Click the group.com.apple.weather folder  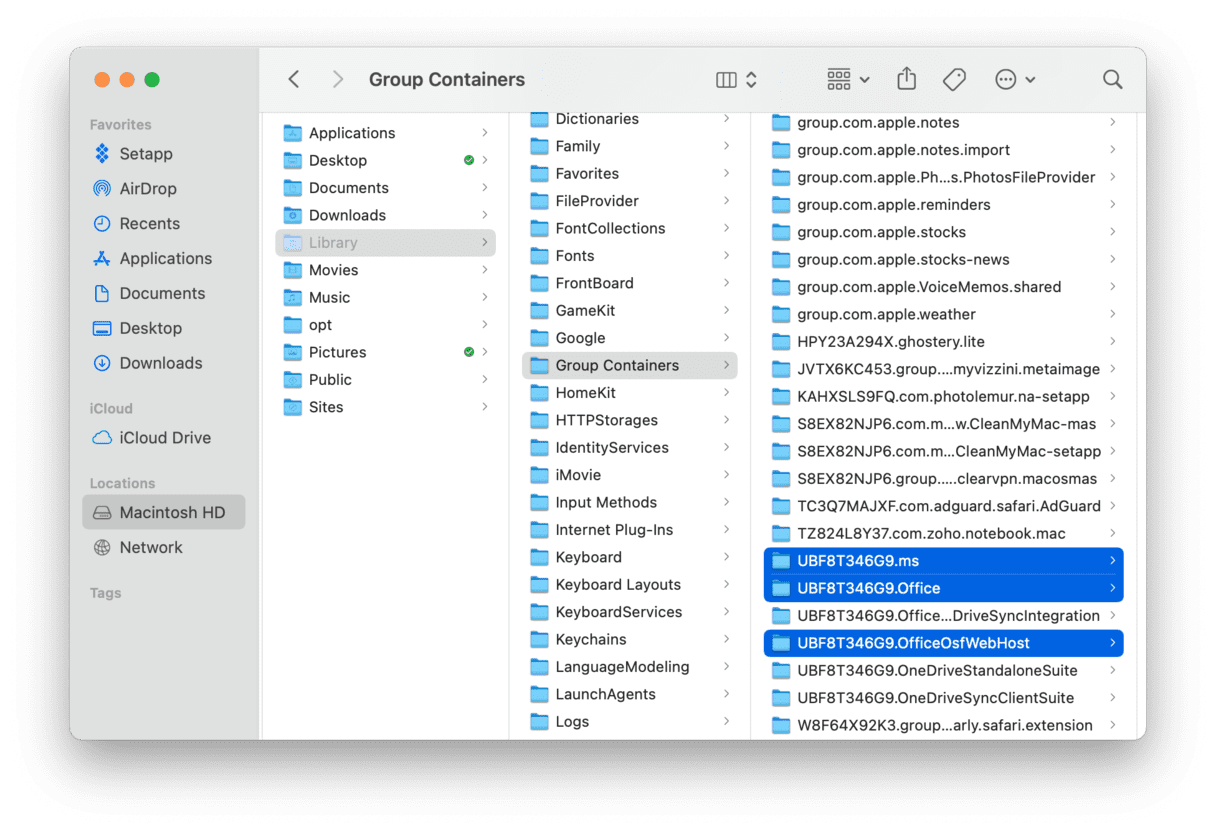[x=886, y=315]
